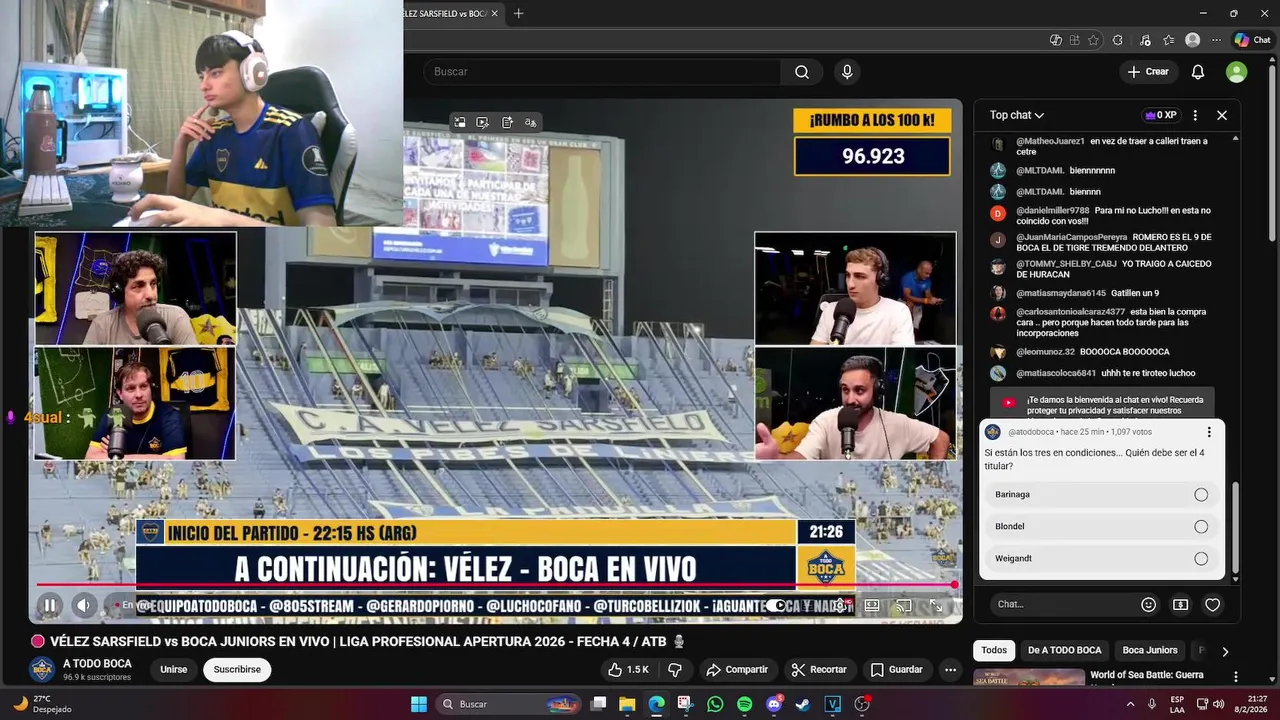This screenshot has width=1280, height=720.
Task: Open the on-player video chapter icons toolbar
Action: point(495,122)
